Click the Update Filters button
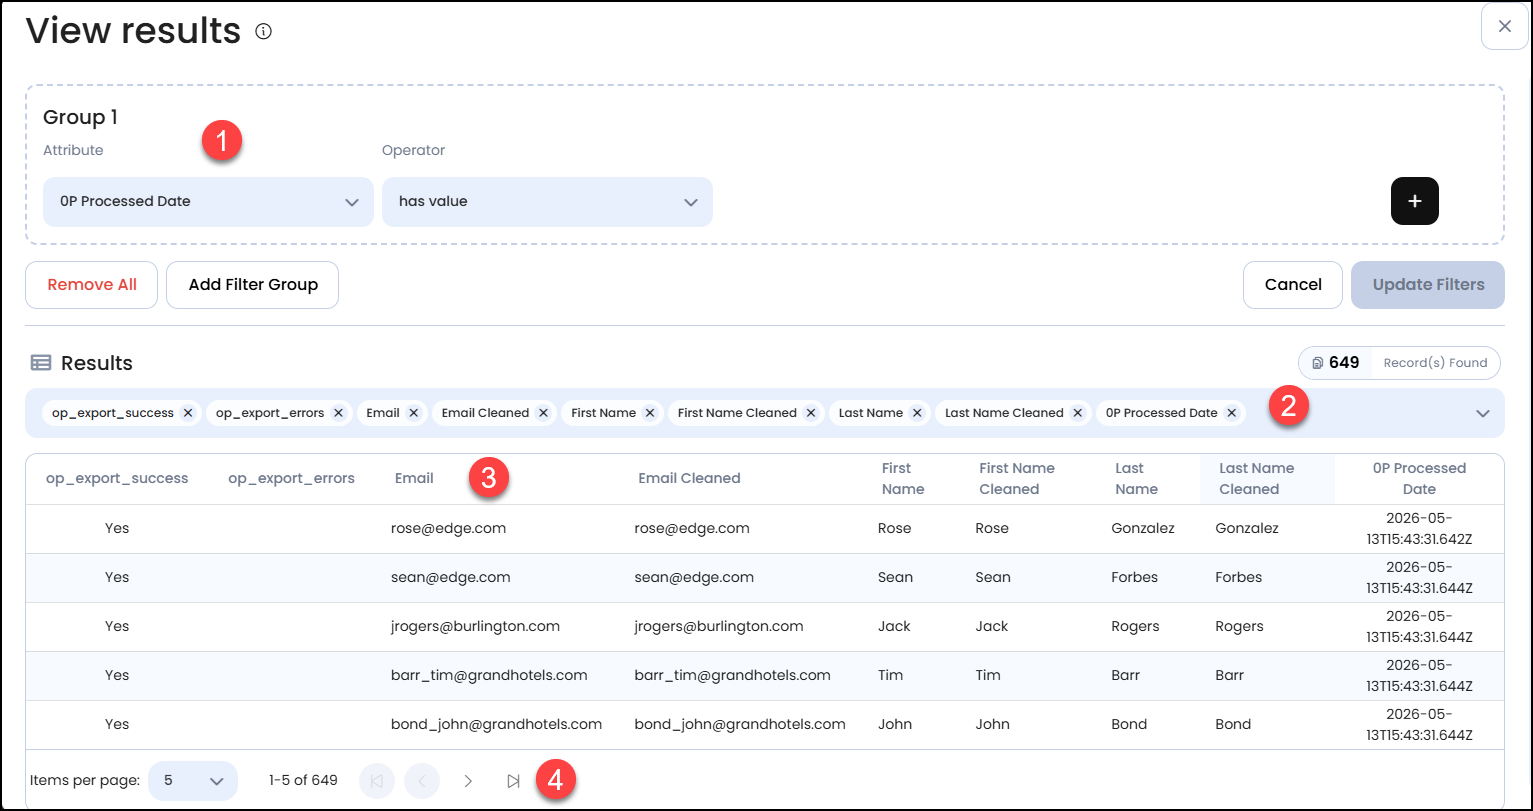 tap(1428, 285)
